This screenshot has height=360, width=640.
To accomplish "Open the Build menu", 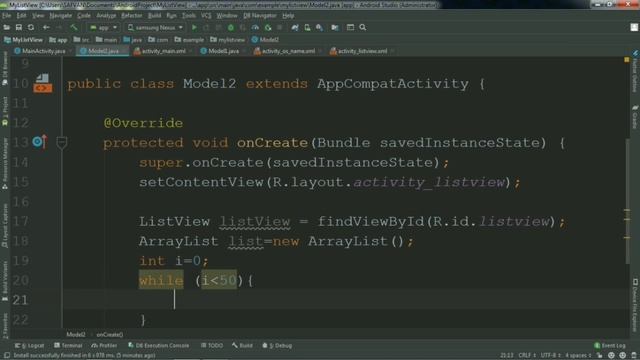I will click(x=154, y=16).
